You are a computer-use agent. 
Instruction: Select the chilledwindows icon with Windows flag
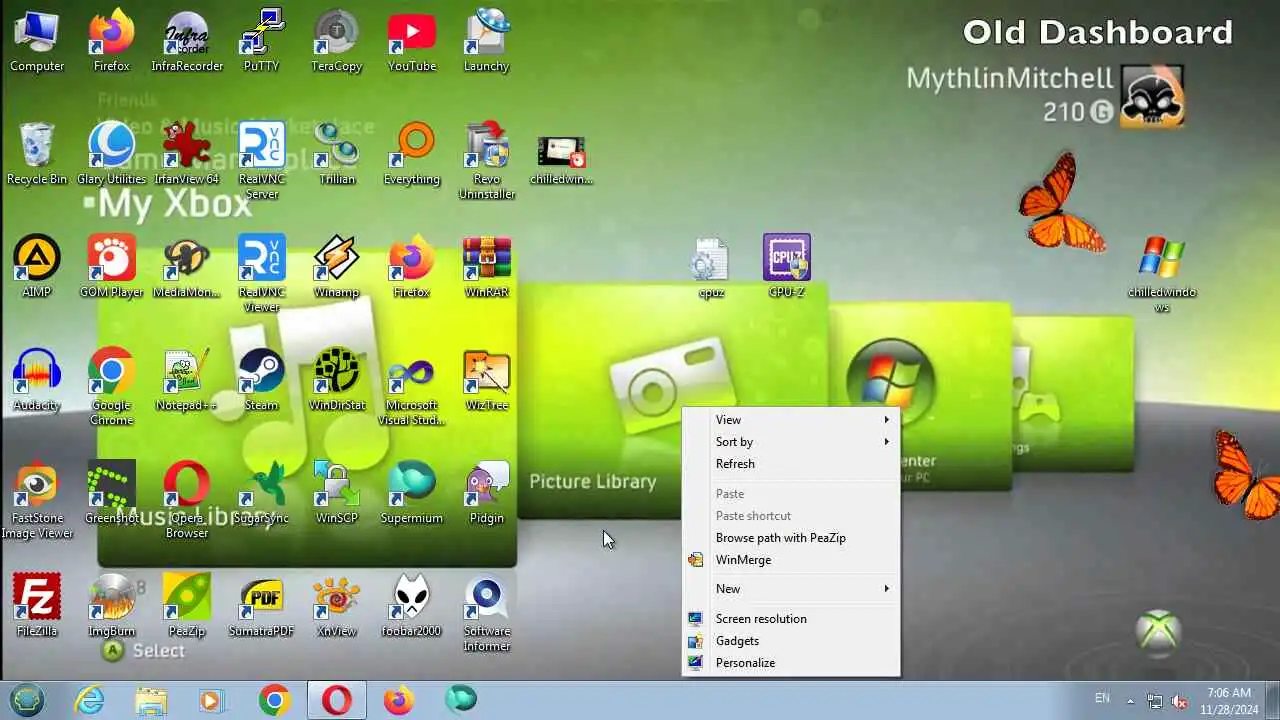point(1162,274)
